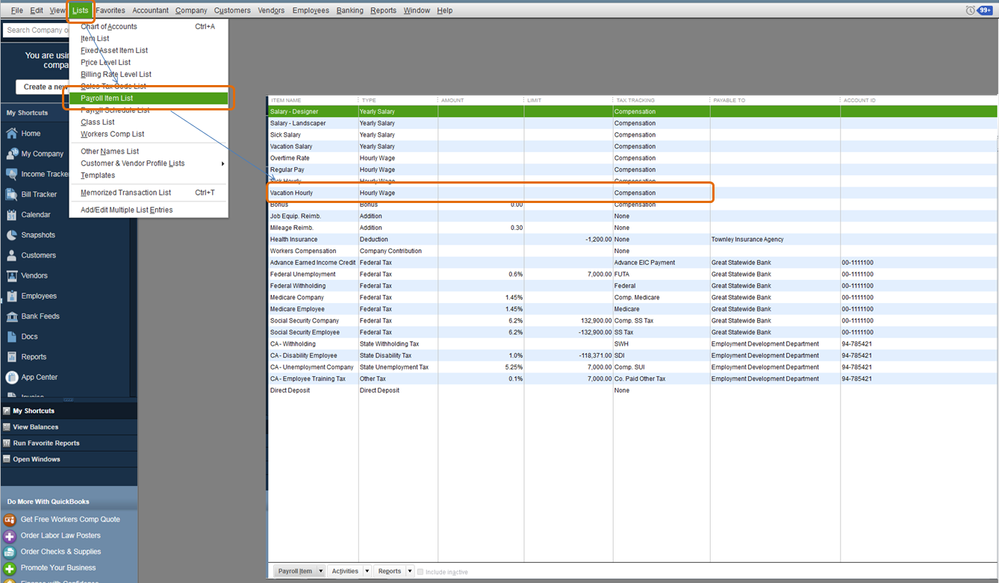Open the Calendar shortcut
Image resolution: width=999 pixels, height=583 pixels.
click(x=29, y=215)
